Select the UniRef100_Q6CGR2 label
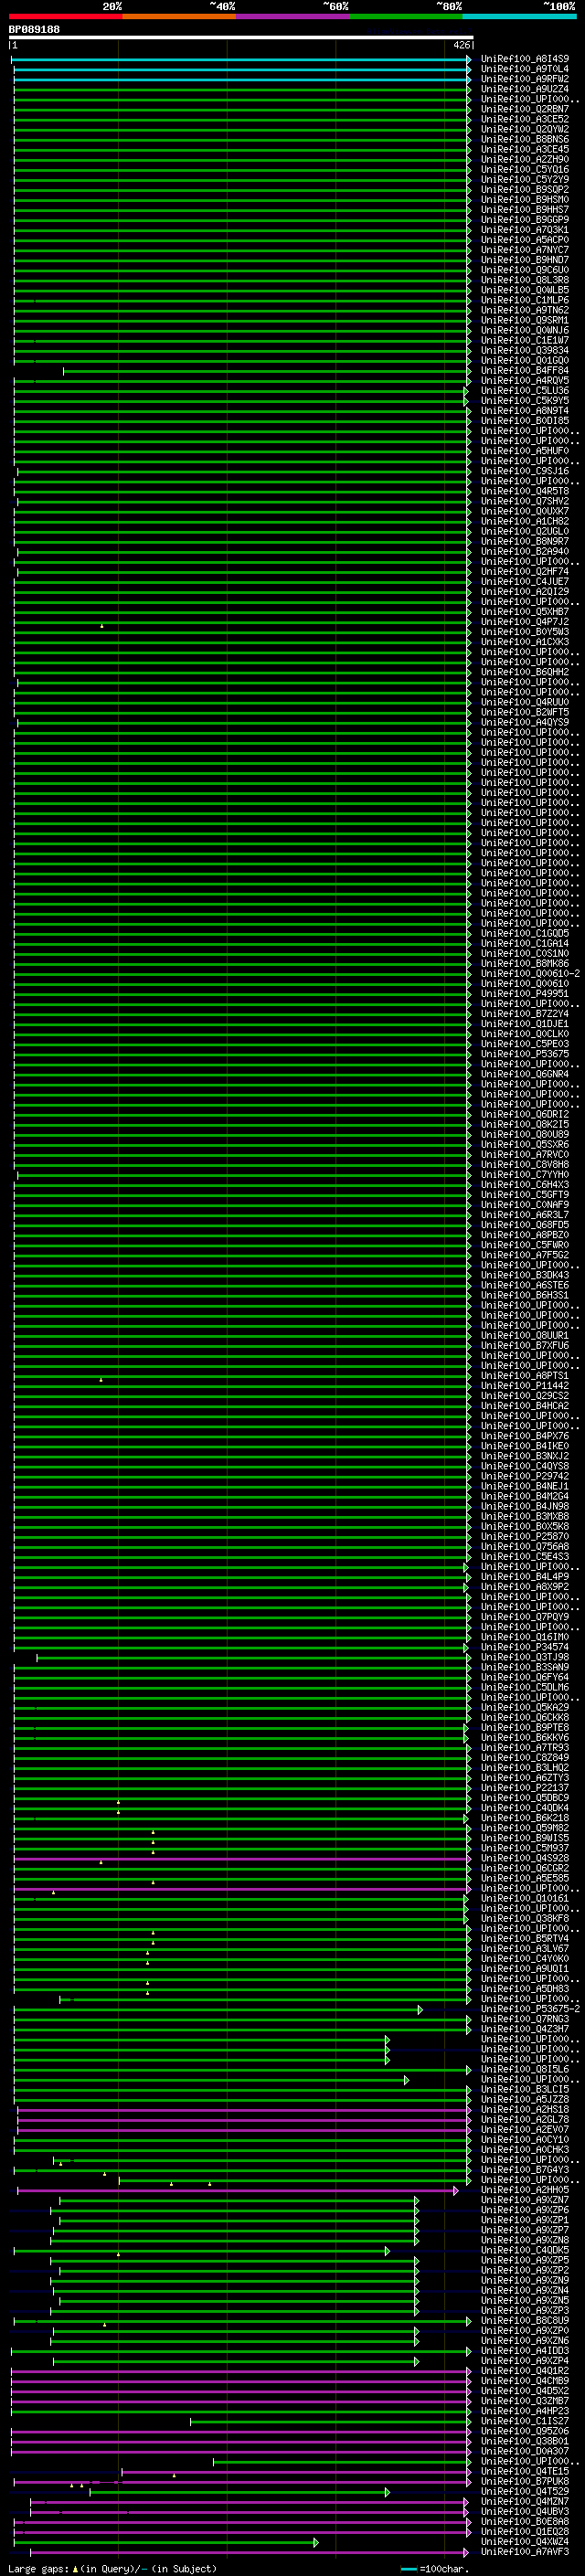Screen dimensions: 585x2576 click(525, 1868)
